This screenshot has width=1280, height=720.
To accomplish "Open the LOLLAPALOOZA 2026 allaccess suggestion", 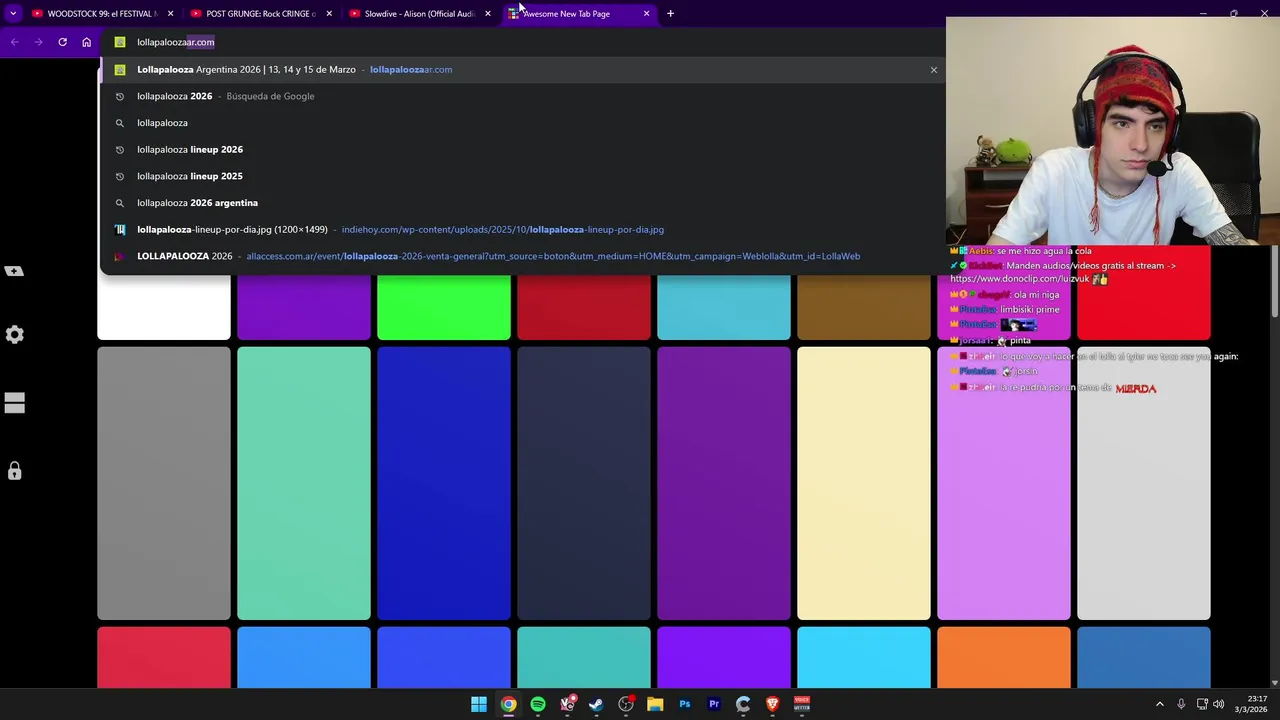I will click(x=522, y=256).
